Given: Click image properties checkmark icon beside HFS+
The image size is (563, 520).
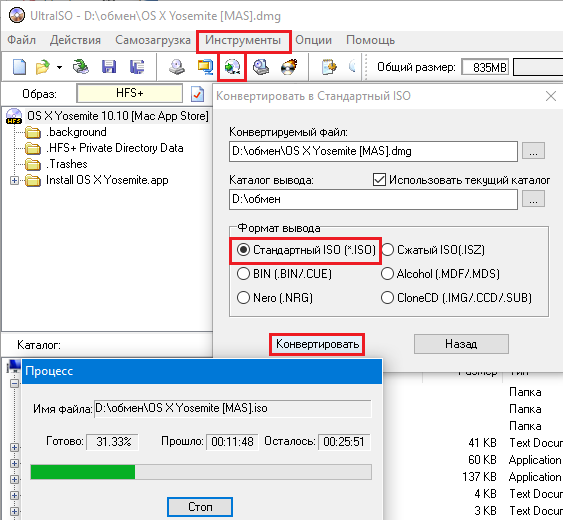Looking at the screenshot, I should (197, 94).
